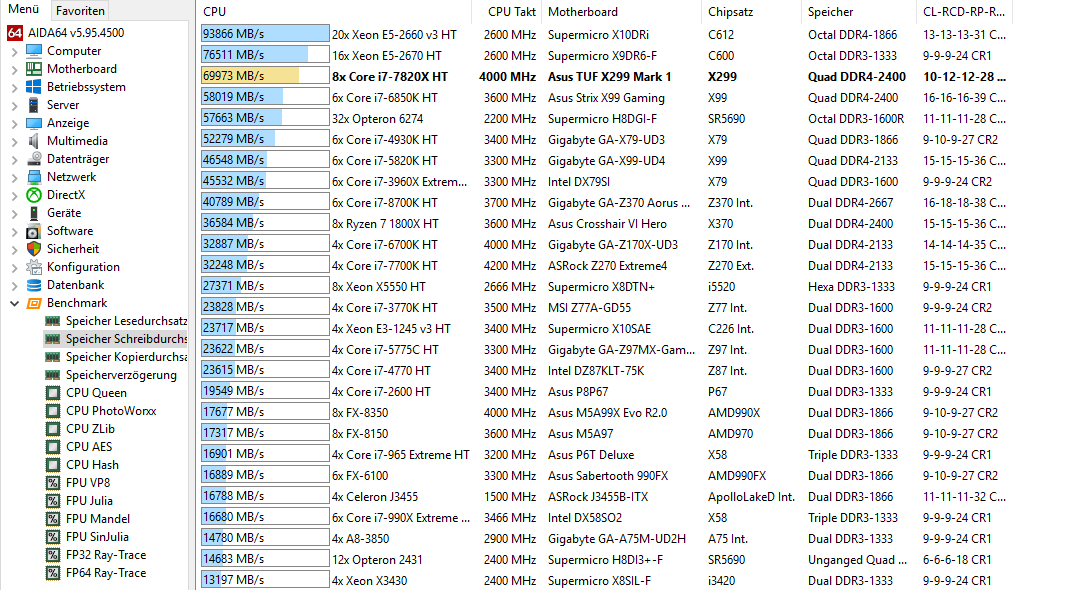This screenshot has width=1092, height=590.
Task: Expand the Server tree node
Action: pyautogui.click(x=15, y=106)
